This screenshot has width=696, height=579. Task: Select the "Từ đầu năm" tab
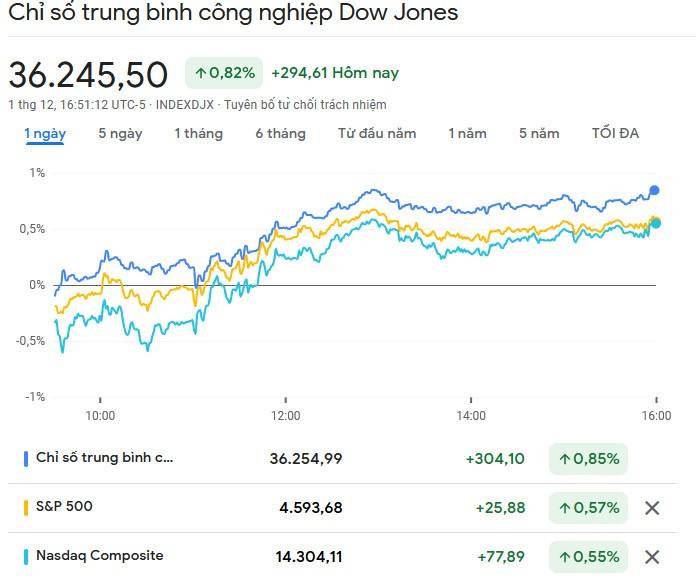[377, 134]
